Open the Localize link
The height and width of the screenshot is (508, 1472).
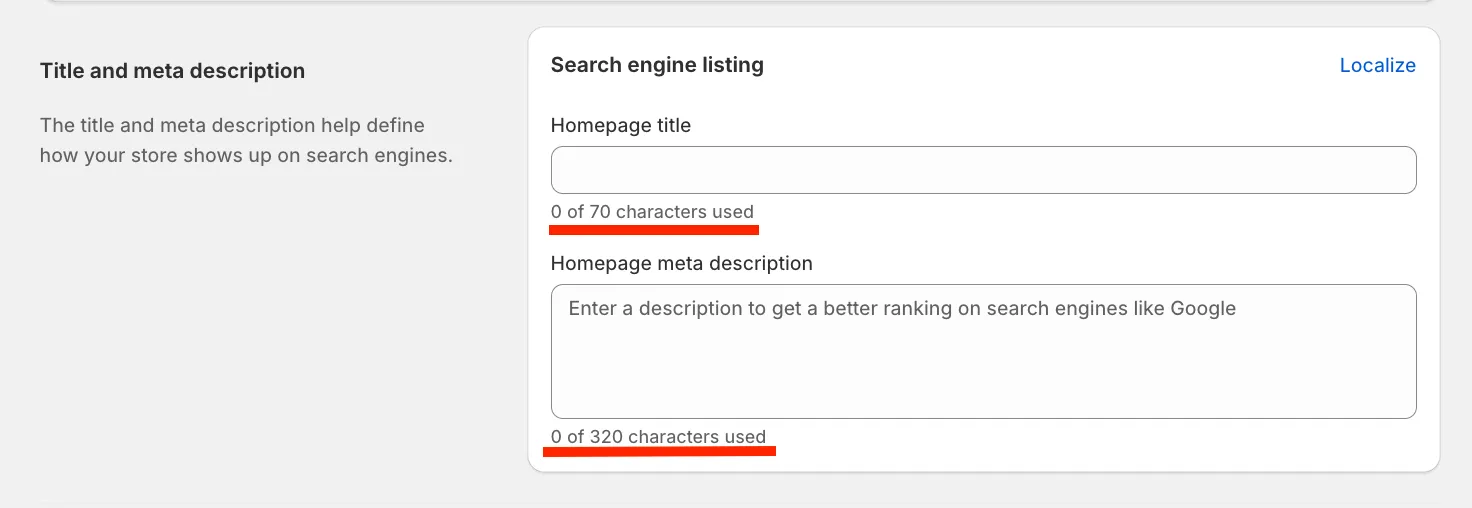pyautogui.click(x=1377, y=65)
